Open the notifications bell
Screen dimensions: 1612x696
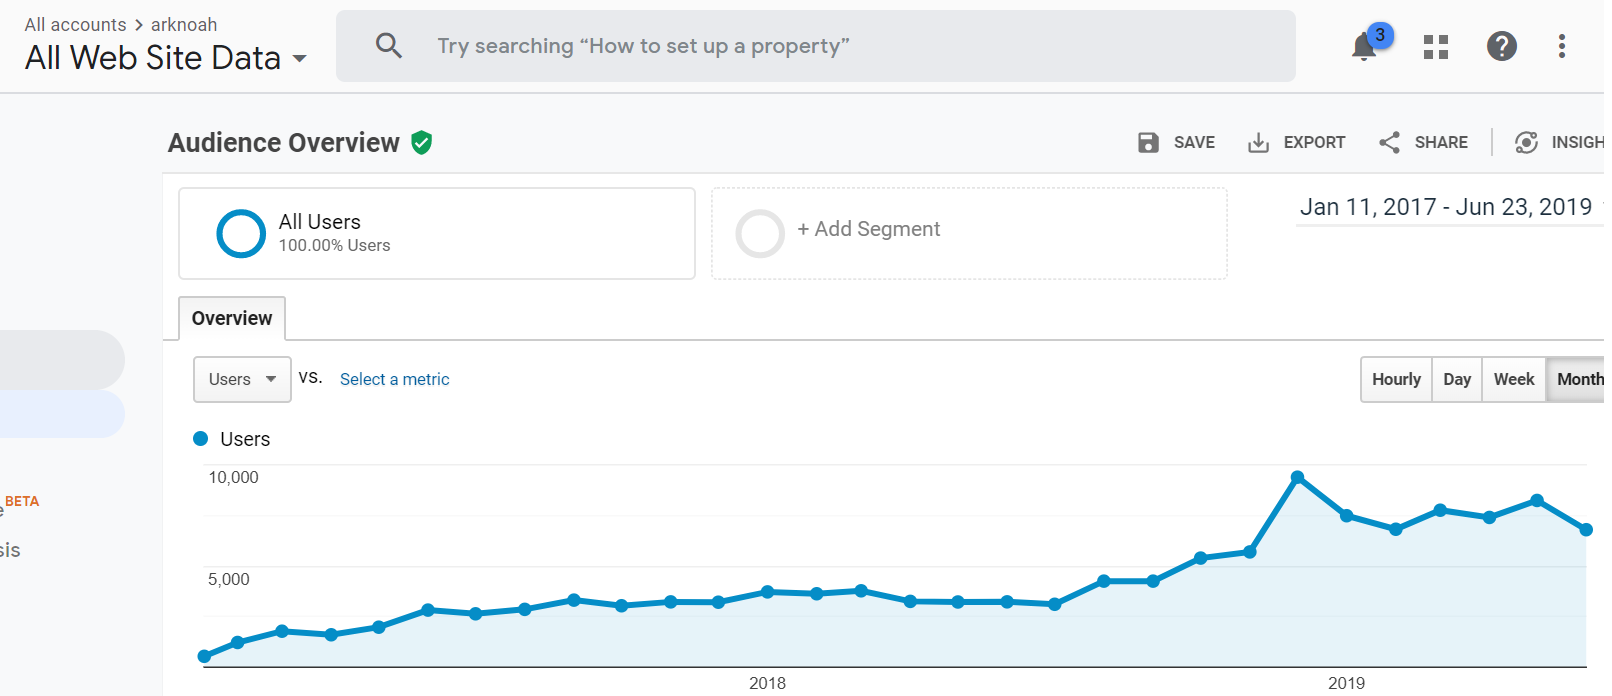pyautogui.click(x=1364, y=47)
